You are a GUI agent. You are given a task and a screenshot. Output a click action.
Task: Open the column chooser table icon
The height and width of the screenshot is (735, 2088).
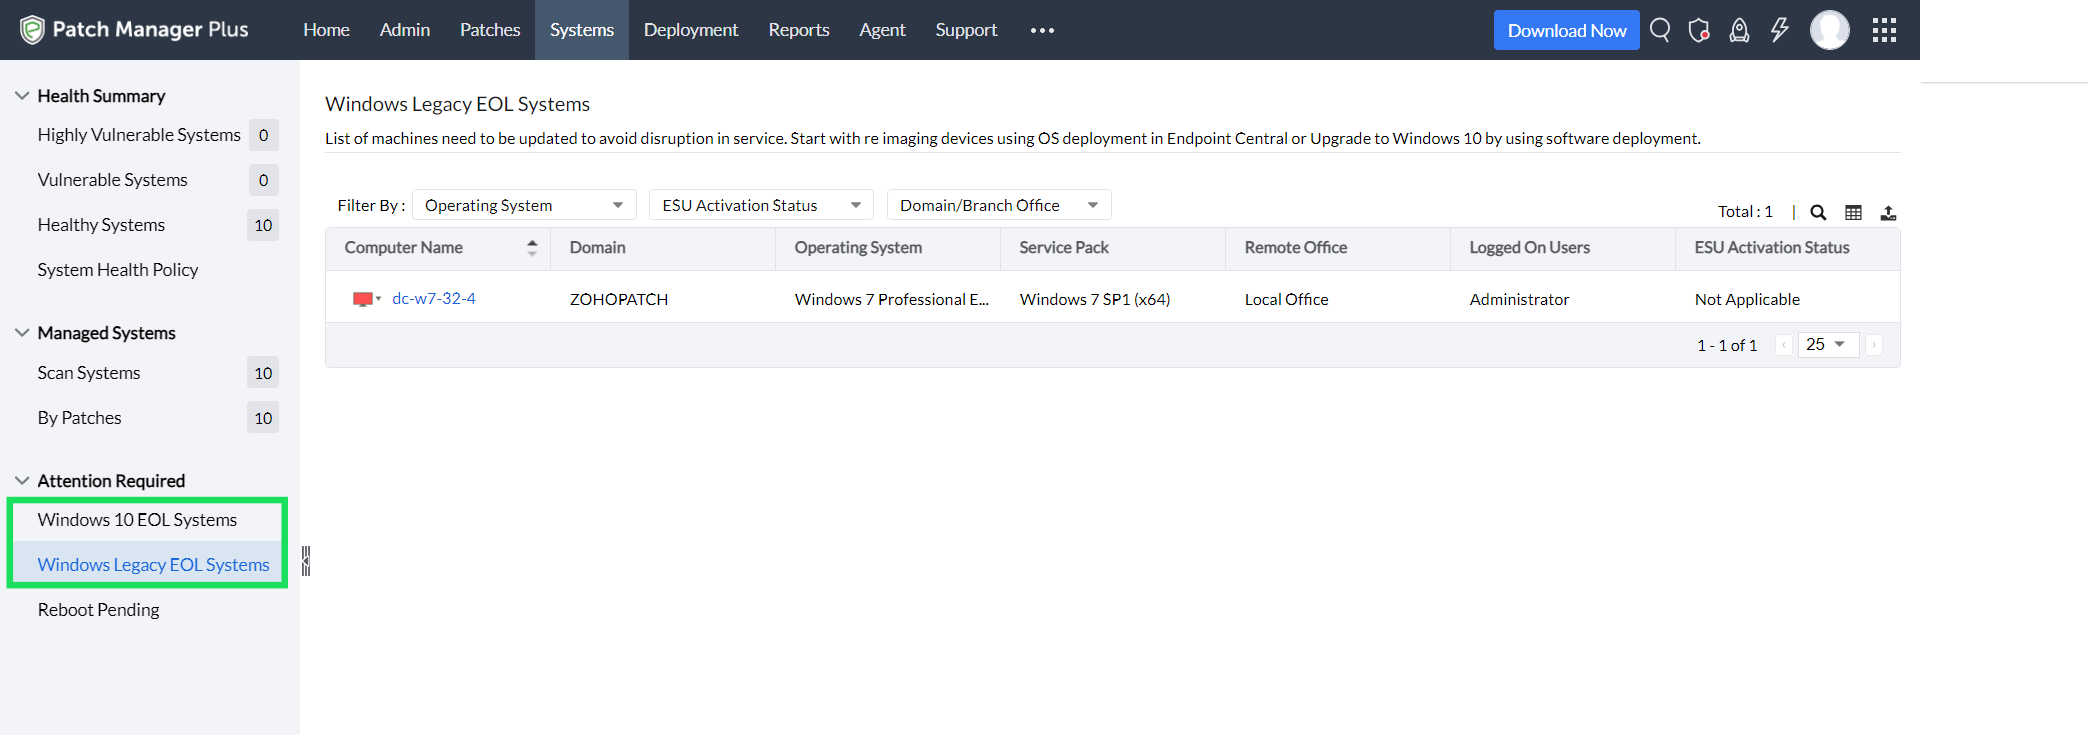pyautogui.click(x=1853, y=212)
